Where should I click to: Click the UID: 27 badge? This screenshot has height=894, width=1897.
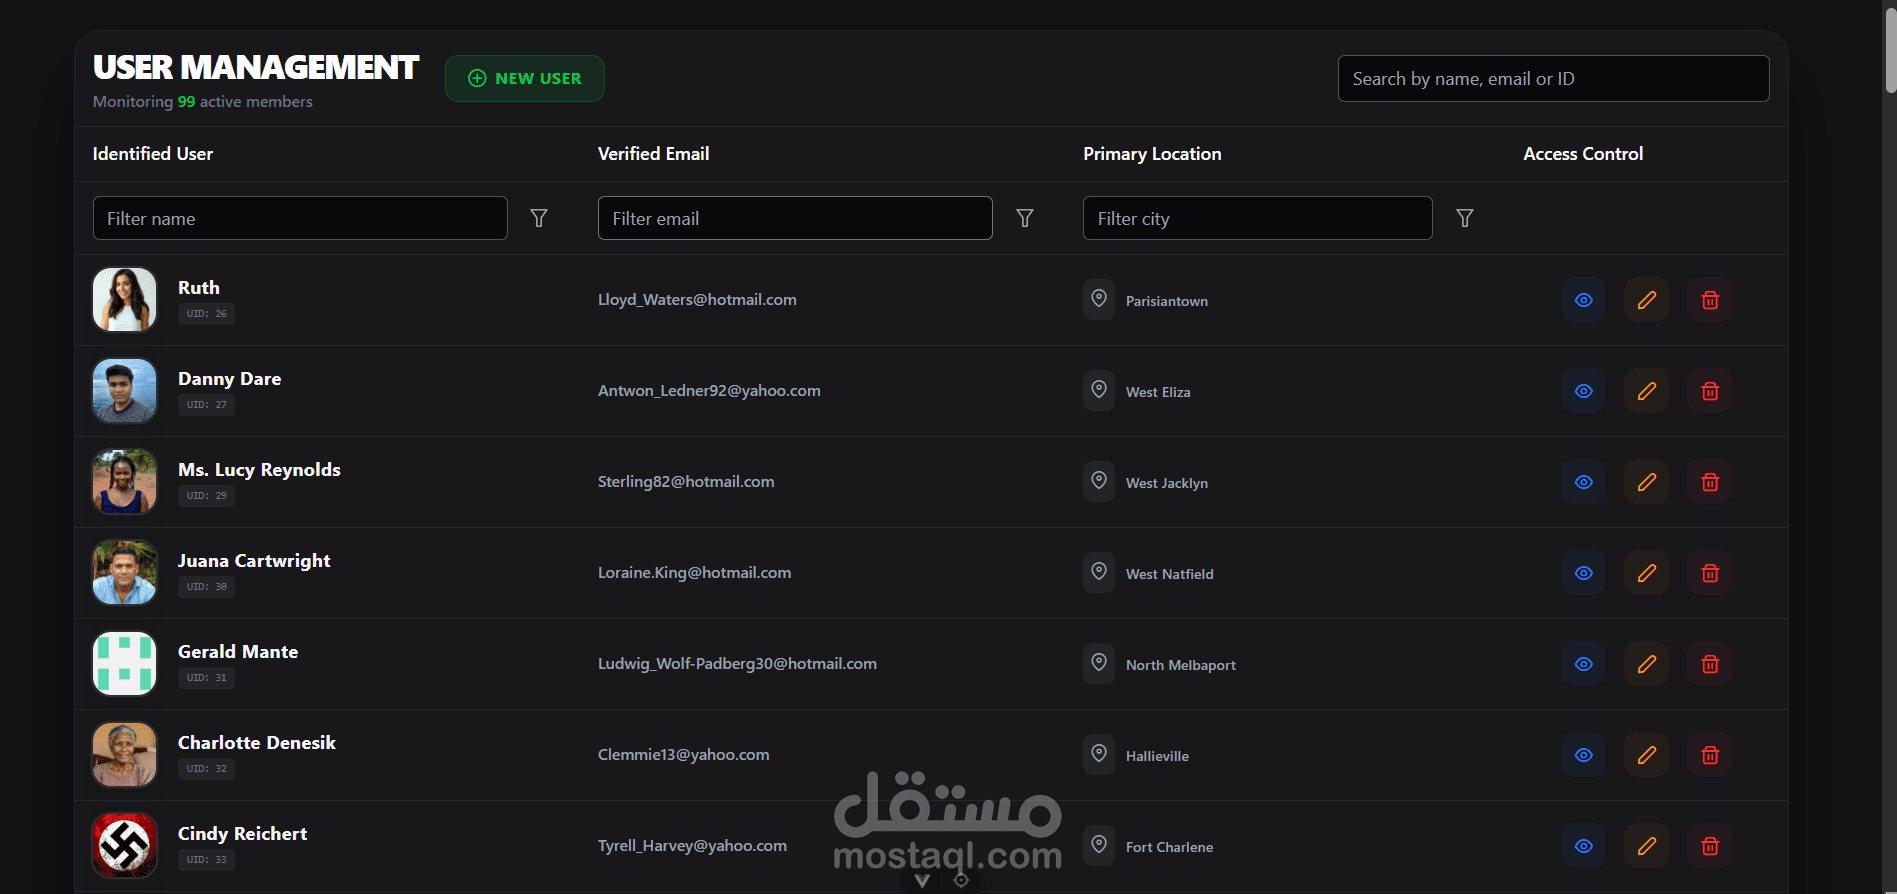point(206,405)
